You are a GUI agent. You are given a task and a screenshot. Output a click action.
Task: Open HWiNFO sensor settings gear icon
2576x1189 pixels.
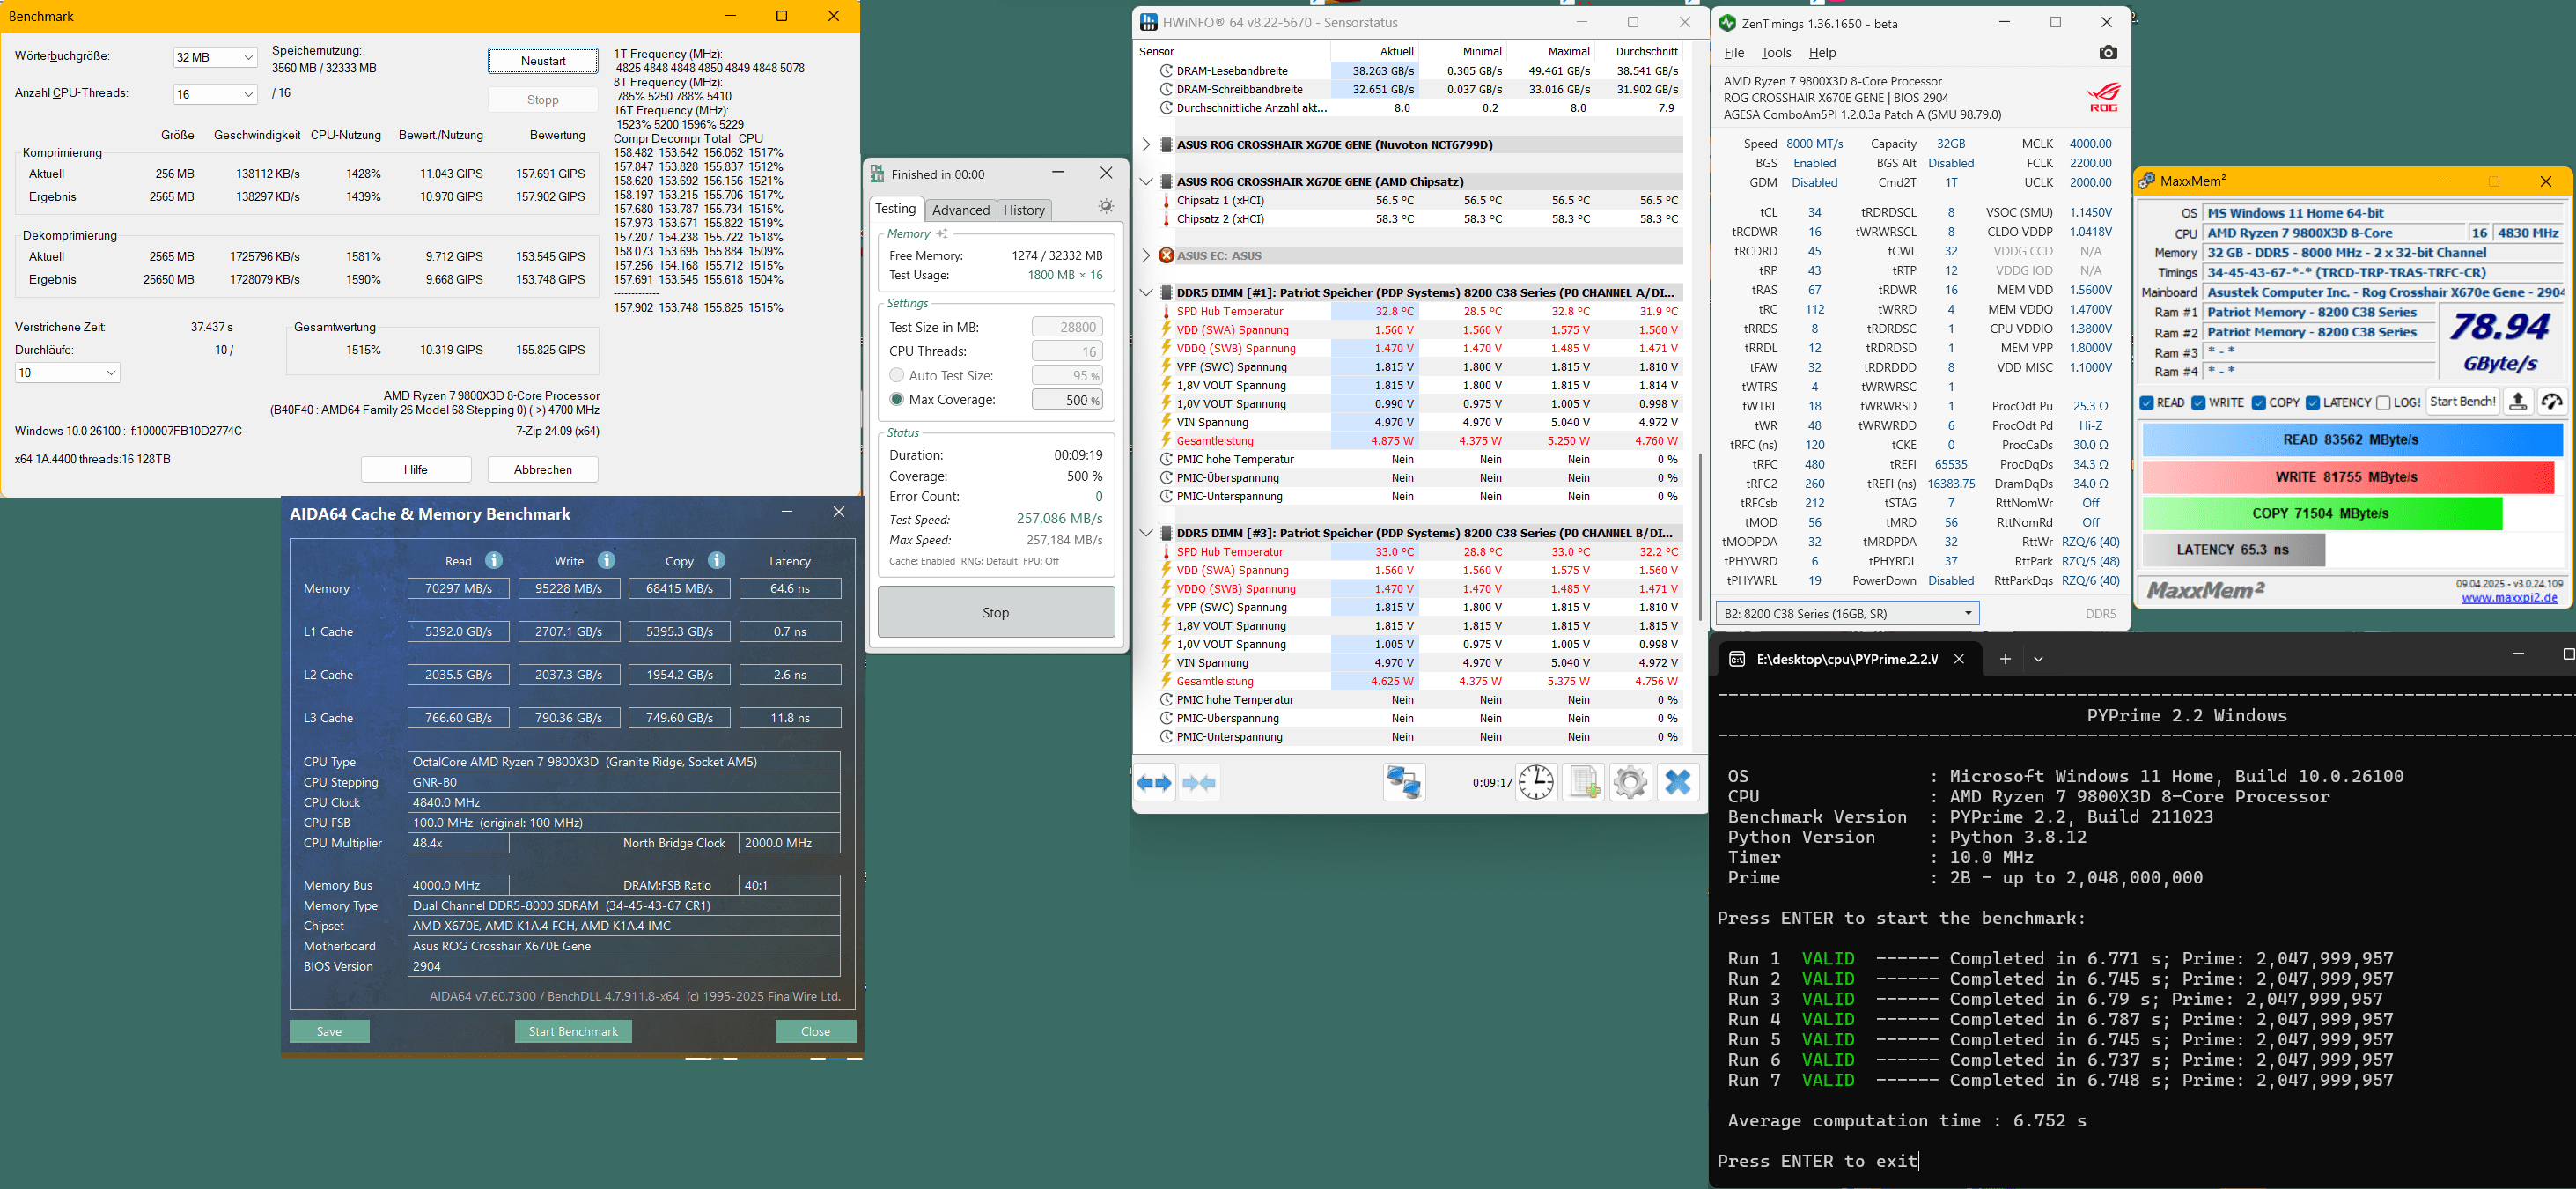(1630, 782)
